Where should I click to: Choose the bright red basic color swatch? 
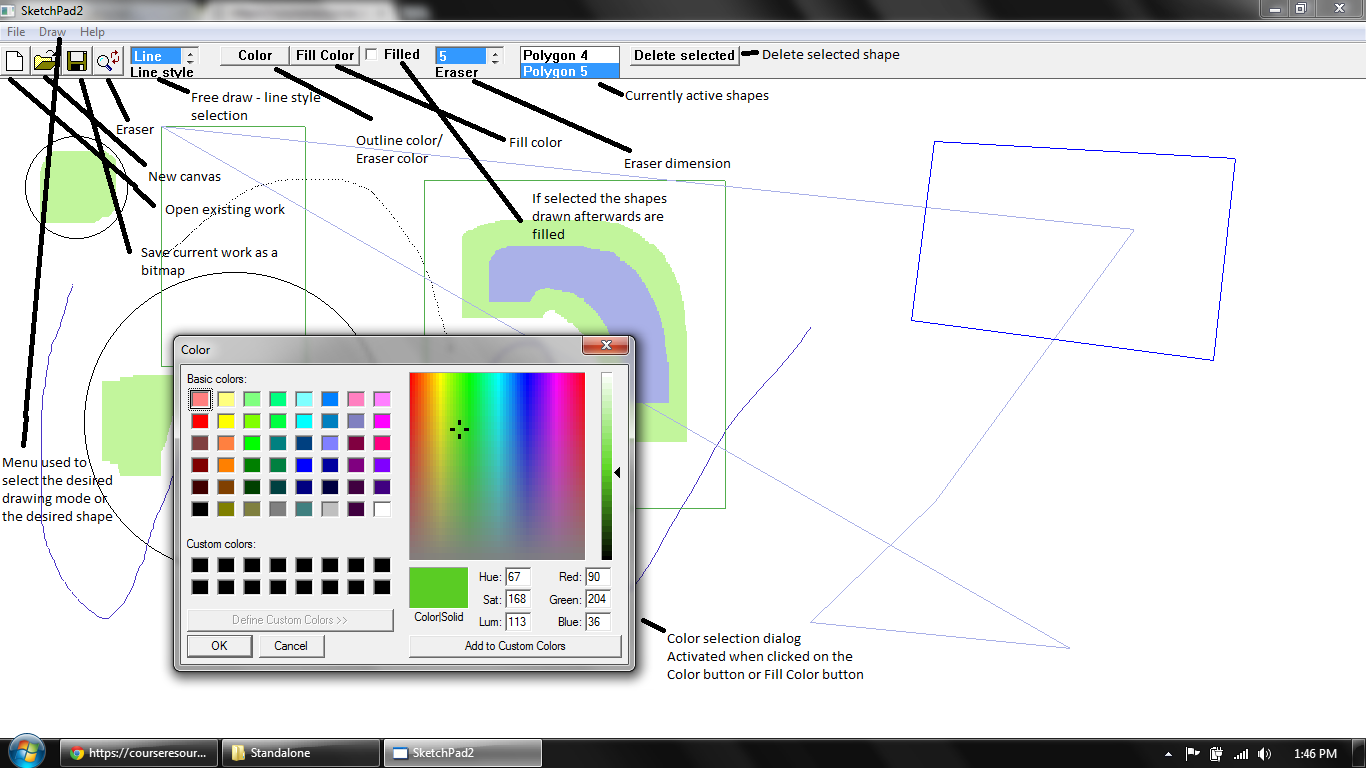pos(200,421)
